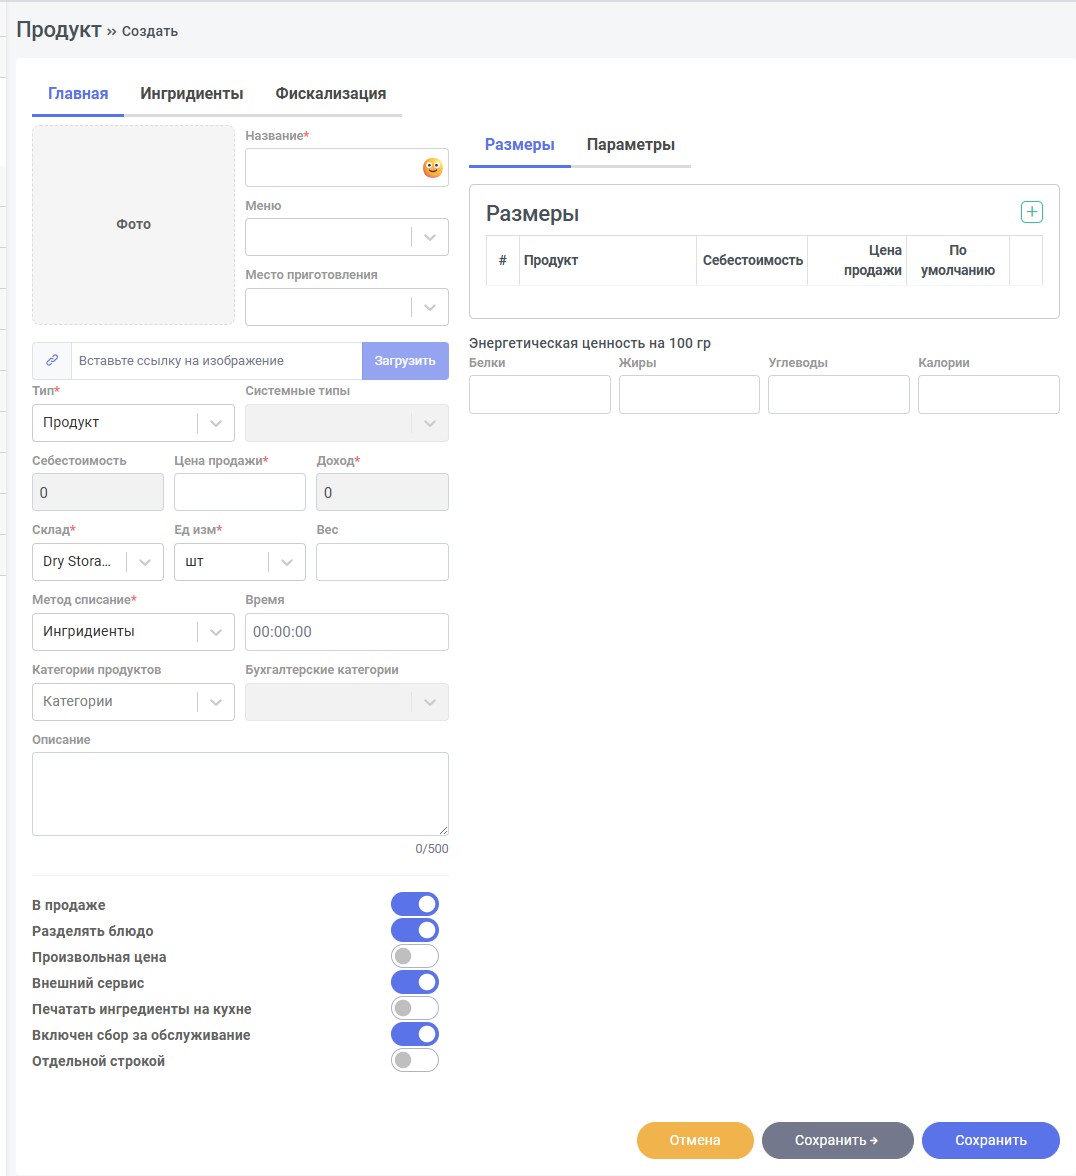
Task: Expand the Тип dropdown showing Продукт
Action: coord(133,423)
